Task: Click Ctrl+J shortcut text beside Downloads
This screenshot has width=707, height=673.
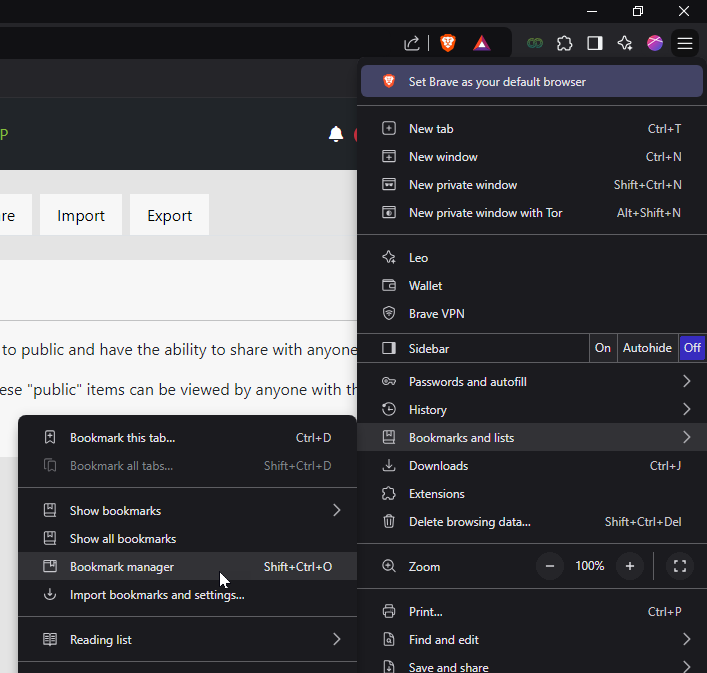Action: (x=666, y=466)
